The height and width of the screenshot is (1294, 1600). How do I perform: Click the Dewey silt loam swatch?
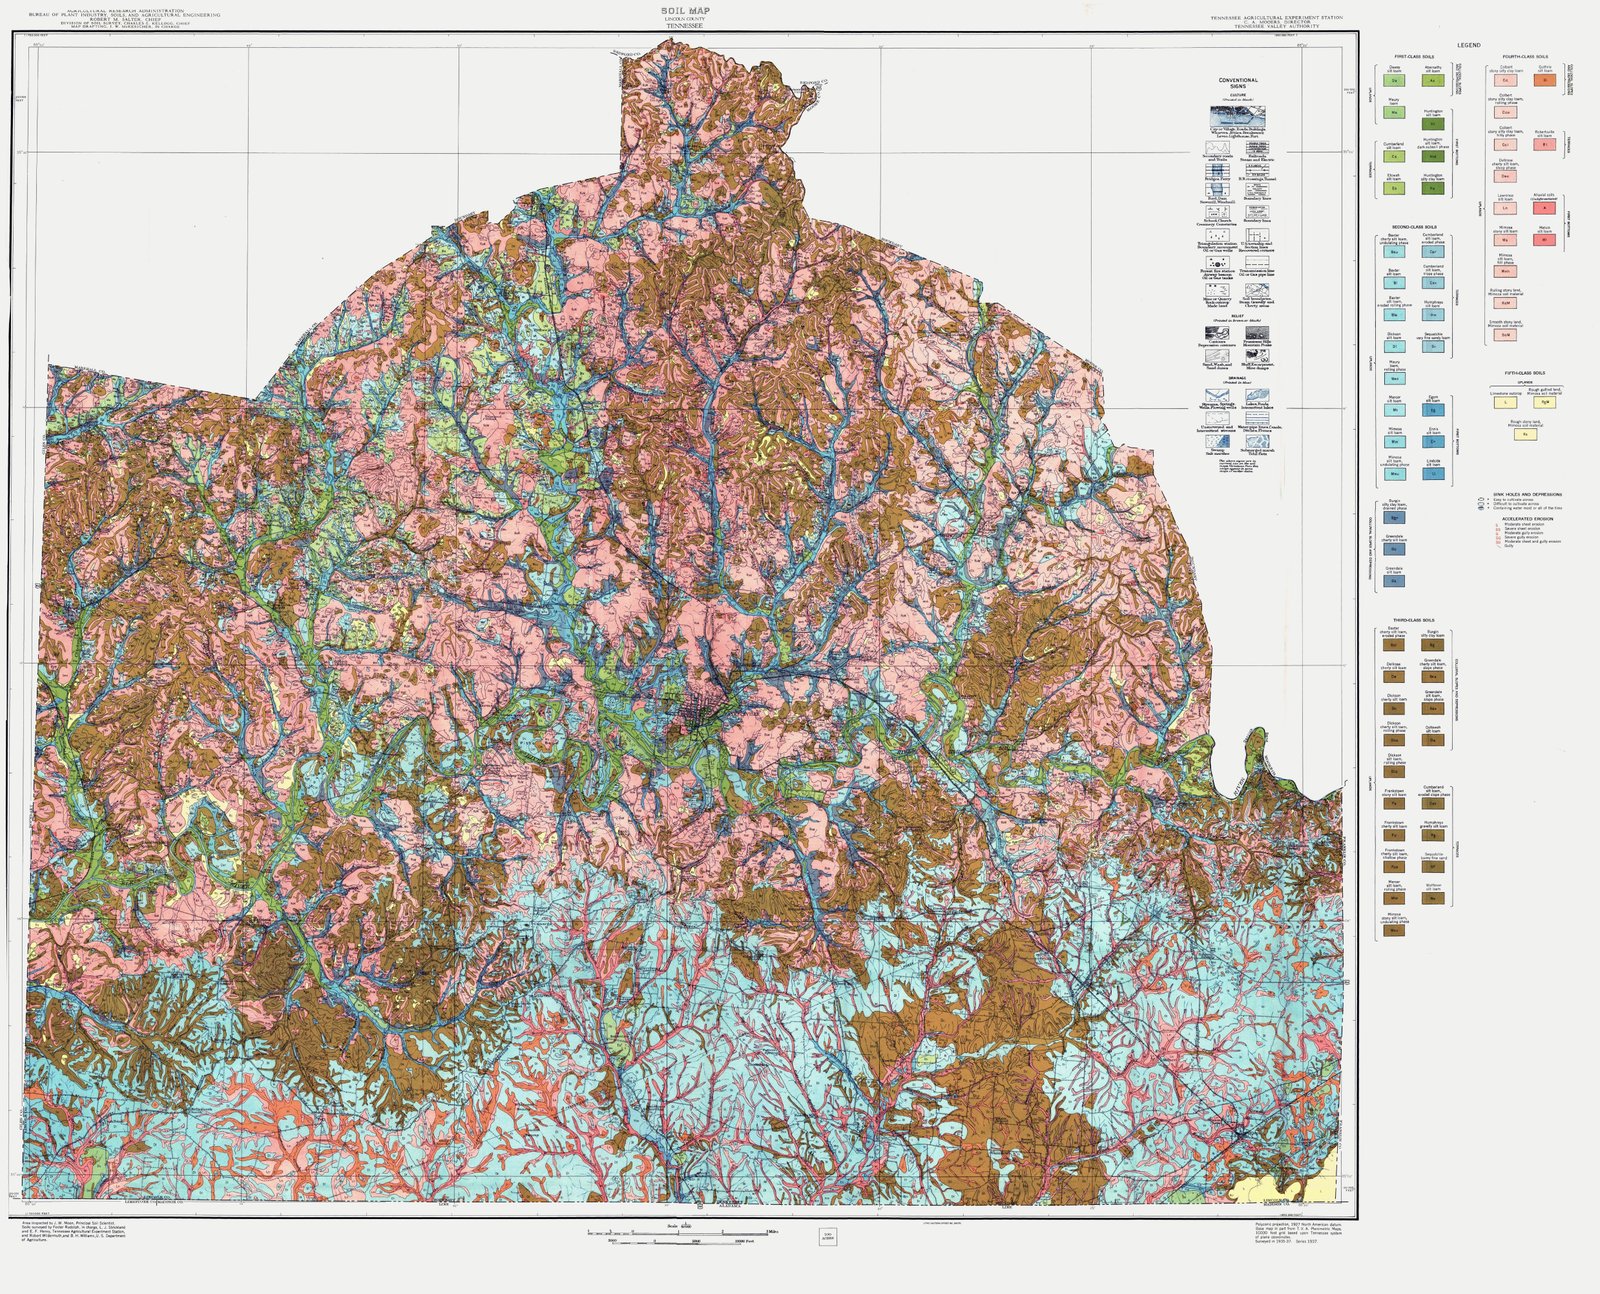click(1394, 80)
